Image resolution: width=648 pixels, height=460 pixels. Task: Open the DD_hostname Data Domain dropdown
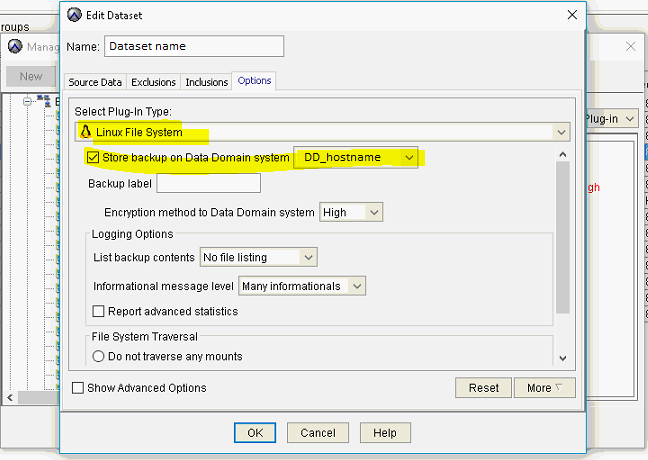(408, 158)
